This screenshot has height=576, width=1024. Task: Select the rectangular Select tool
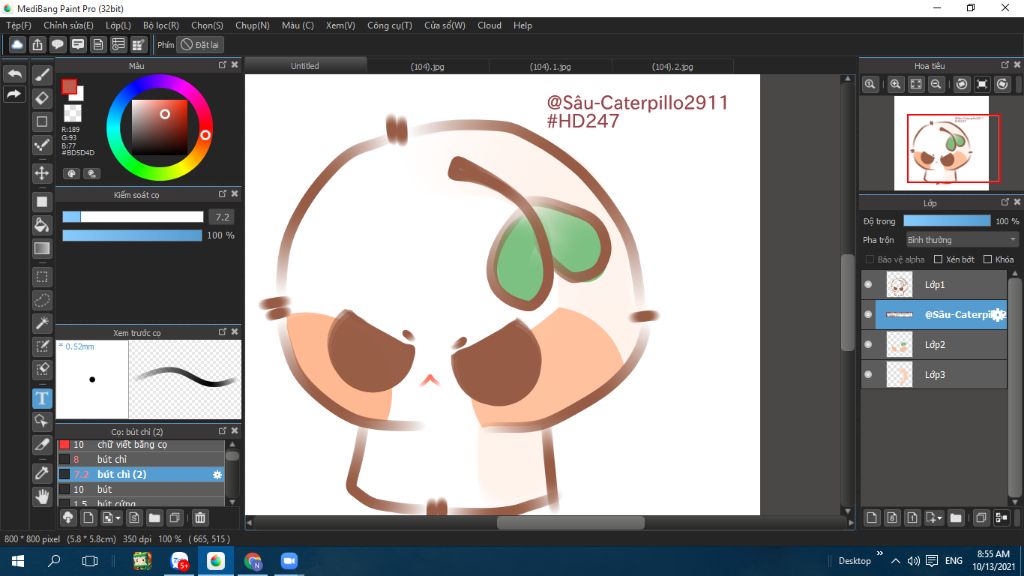42,277
